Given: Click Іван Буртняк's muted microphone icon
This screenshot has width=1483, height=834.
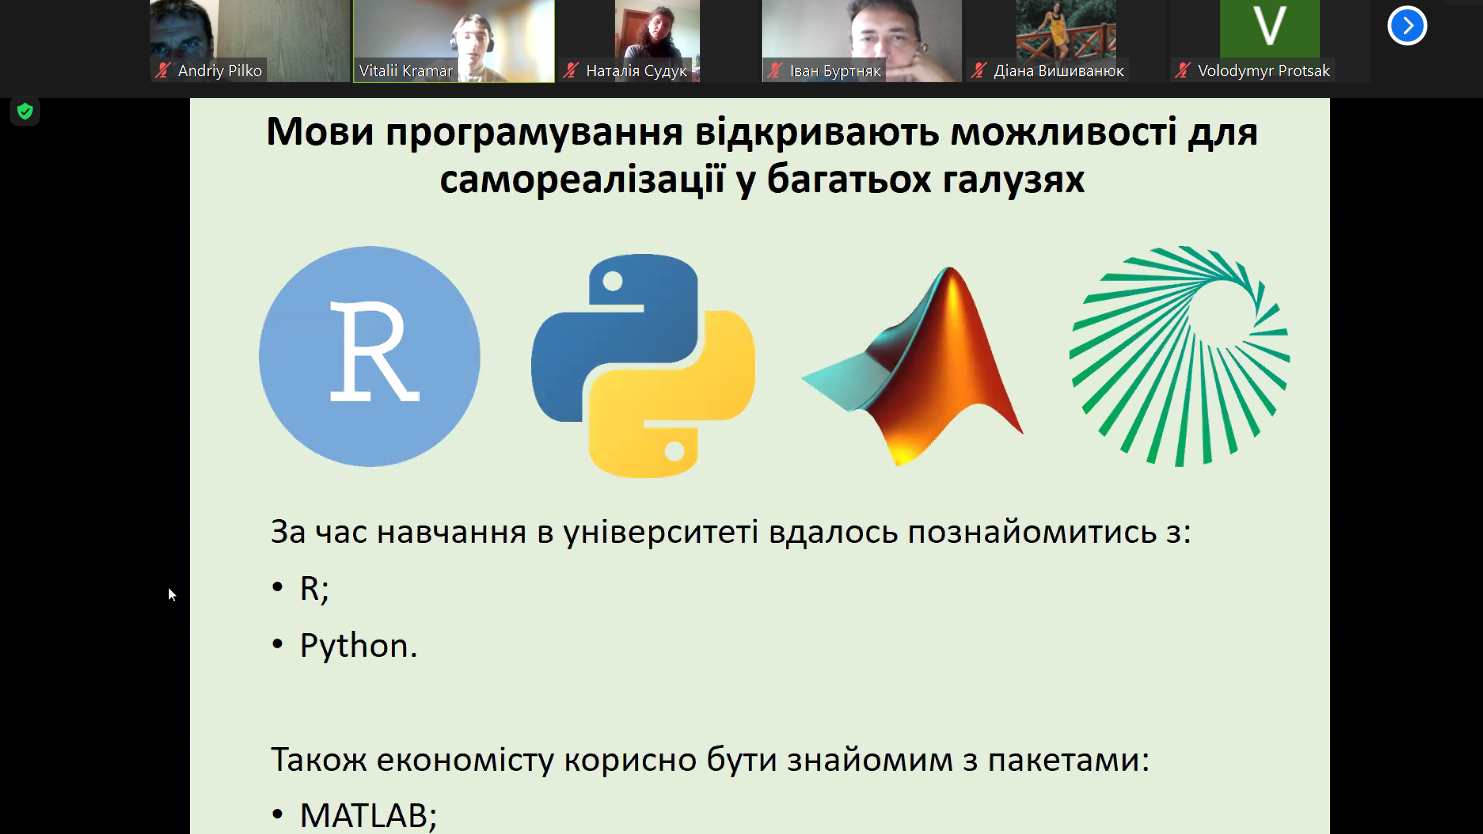Looking at the screenshot, I should [x=775, y=71].
